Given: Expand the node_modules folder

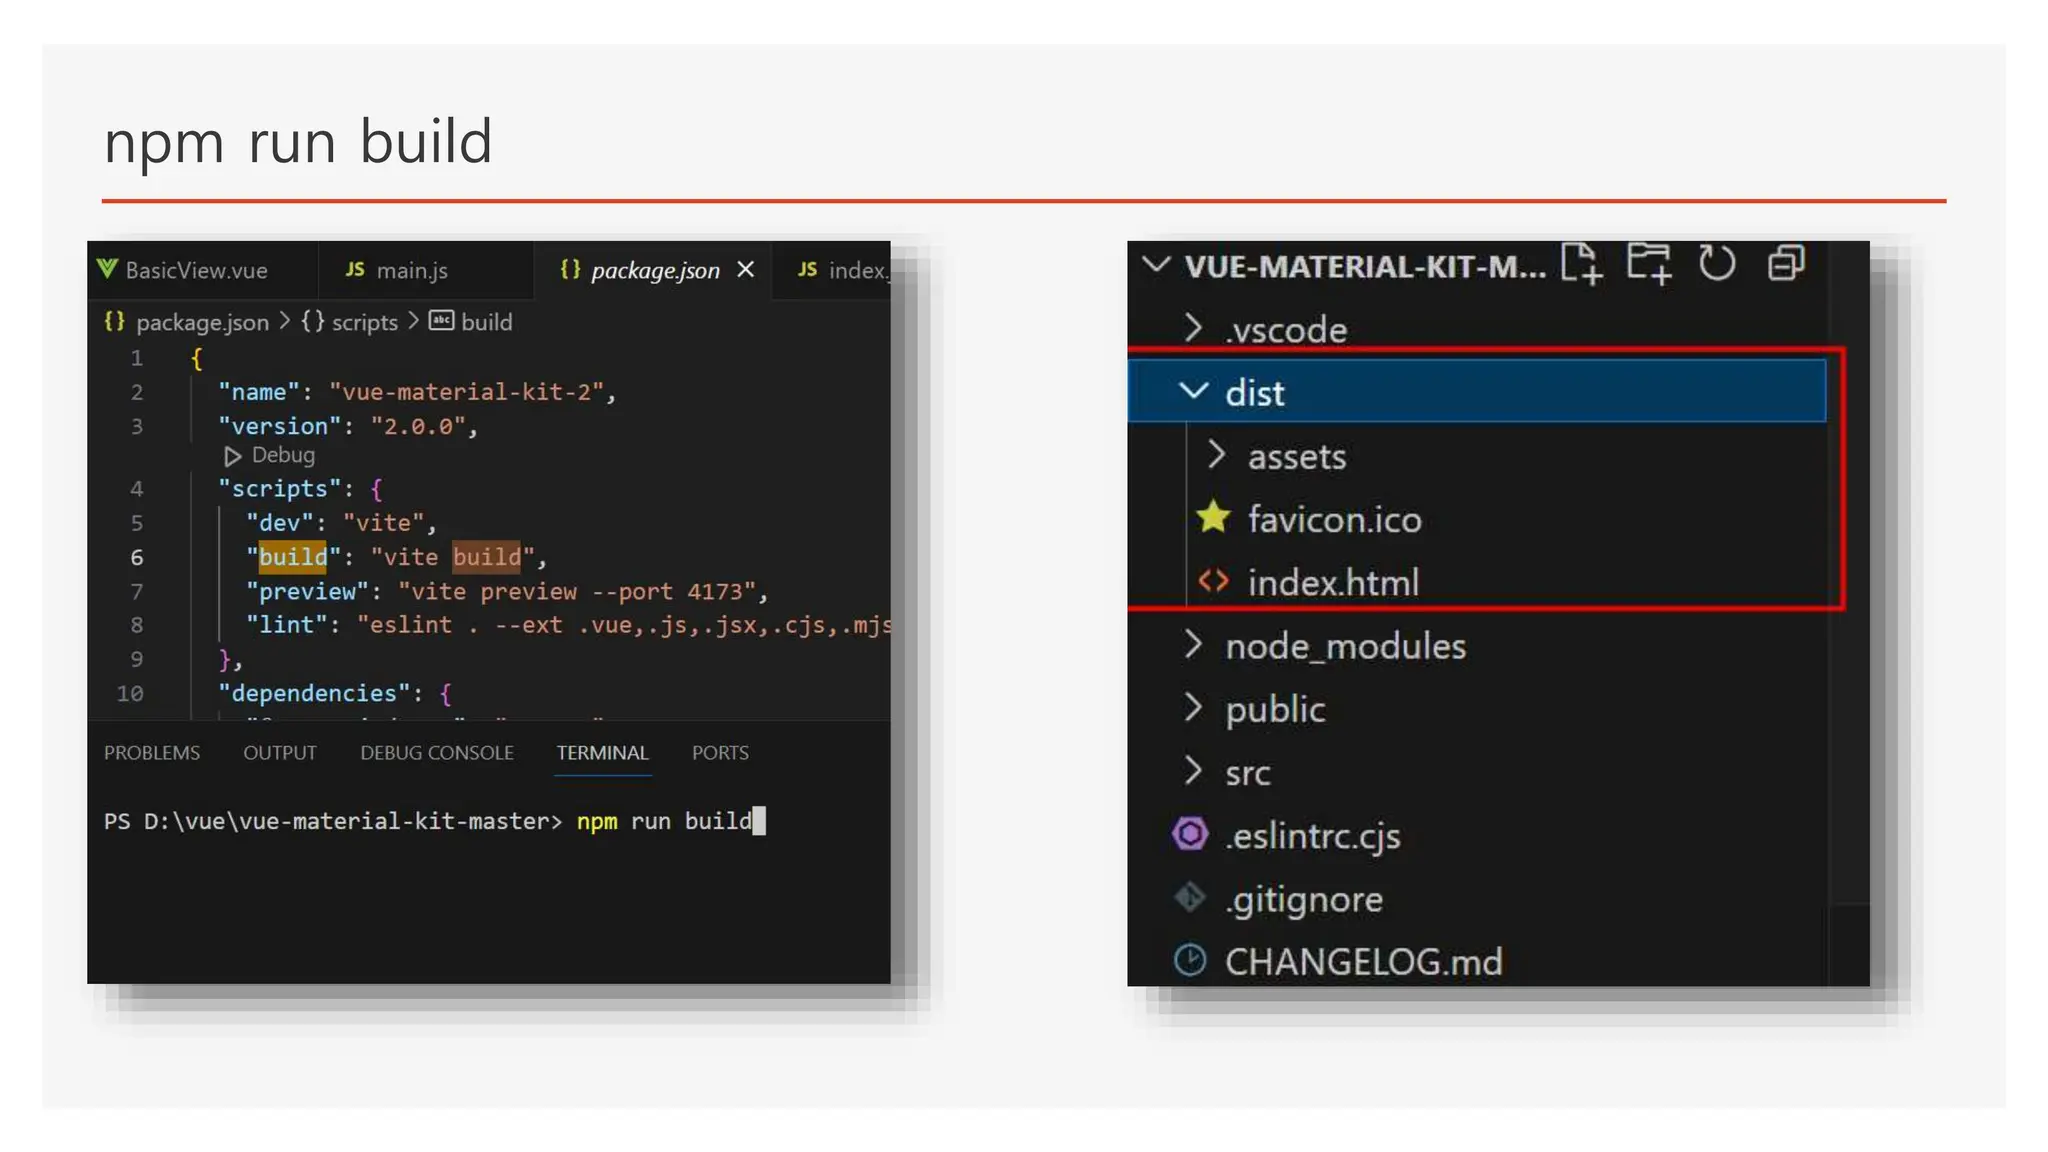Looking at the screenshot, I should pyautogui.click(x=1193, y=645).
